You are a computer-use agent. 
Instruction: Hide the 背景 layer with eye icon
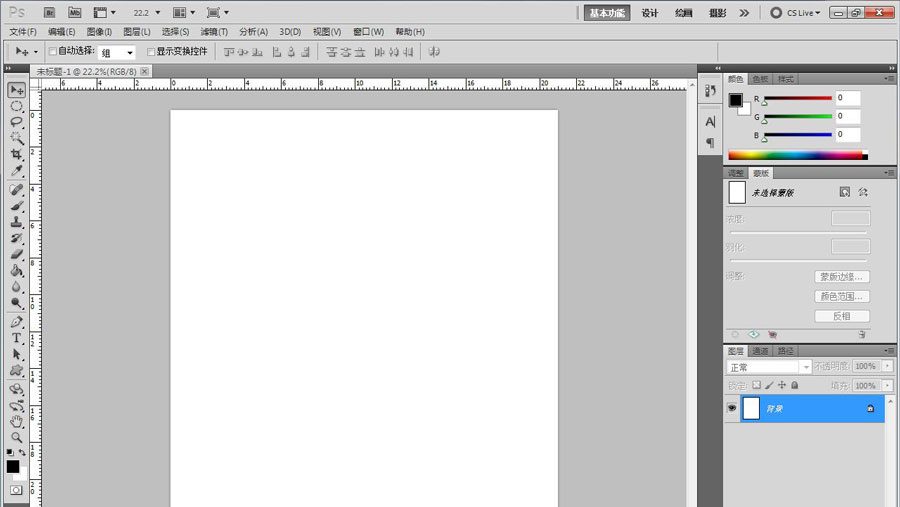[x=732, y=408]
